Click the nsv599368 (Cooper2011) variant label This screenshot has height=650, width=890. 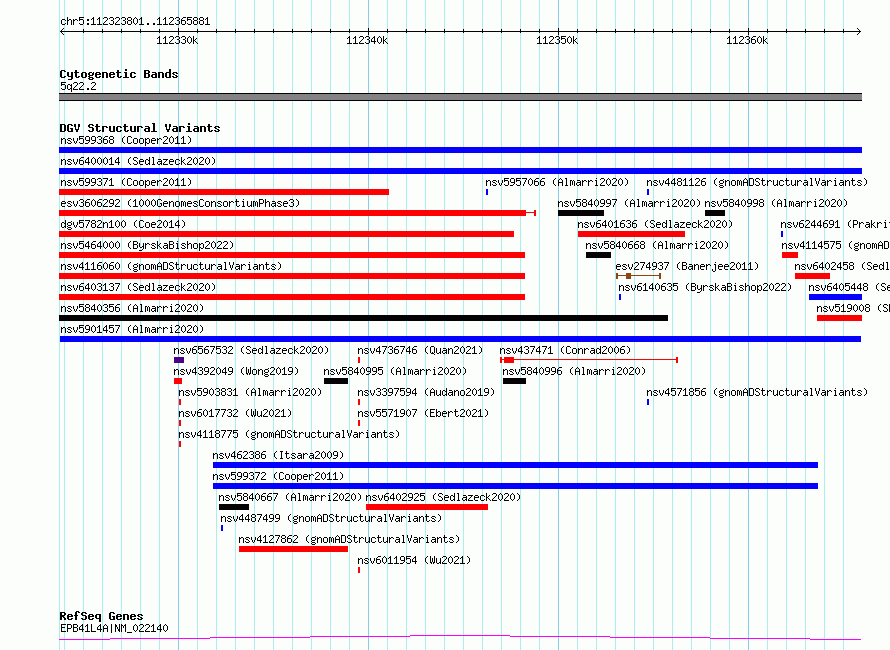pos(126,140)
